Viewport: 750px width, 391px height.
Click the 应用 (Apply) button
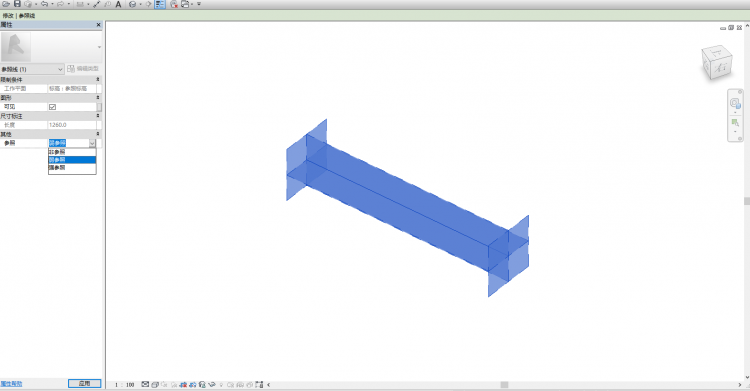click(x=84, y=383)
